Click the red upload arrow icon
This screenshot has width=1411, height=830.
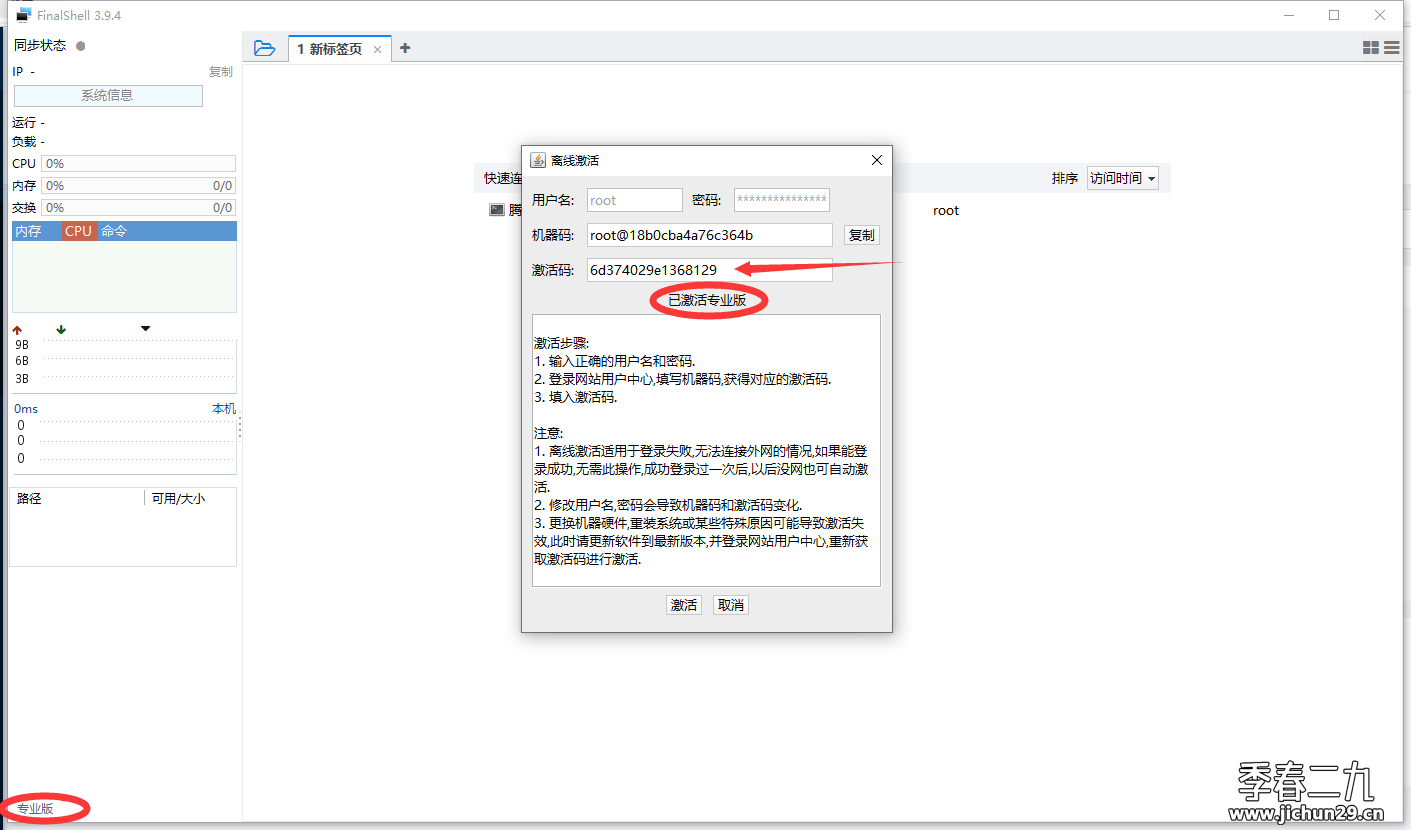[x=17, y=329]
